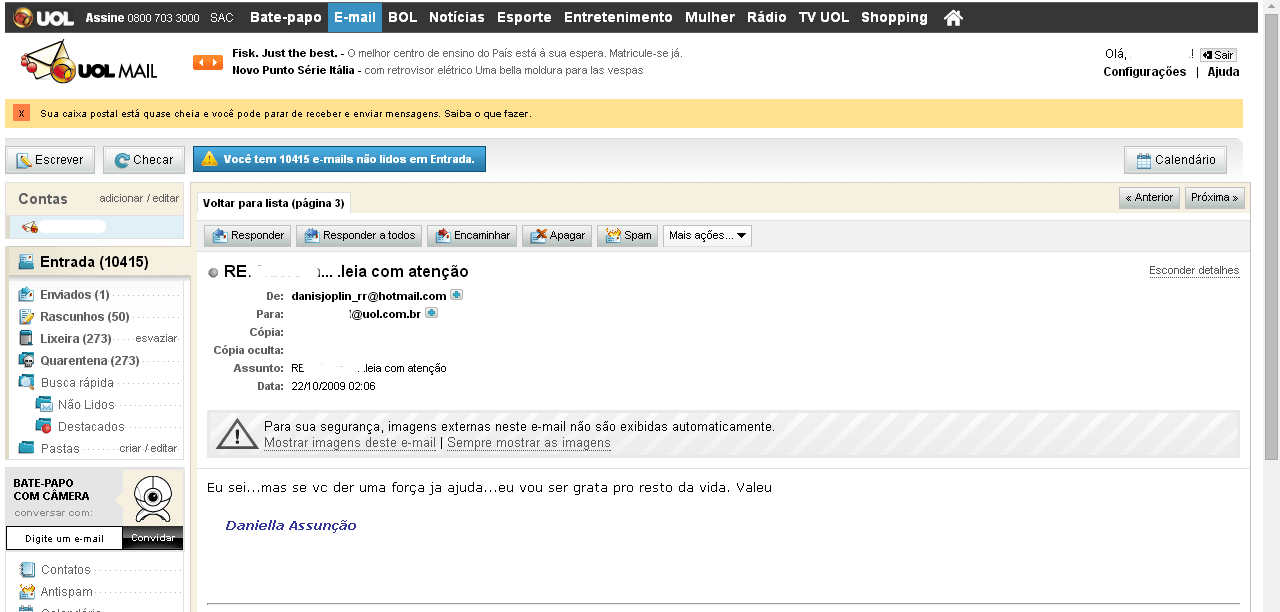Open the Quarentena folder

(x=89, y=361)
